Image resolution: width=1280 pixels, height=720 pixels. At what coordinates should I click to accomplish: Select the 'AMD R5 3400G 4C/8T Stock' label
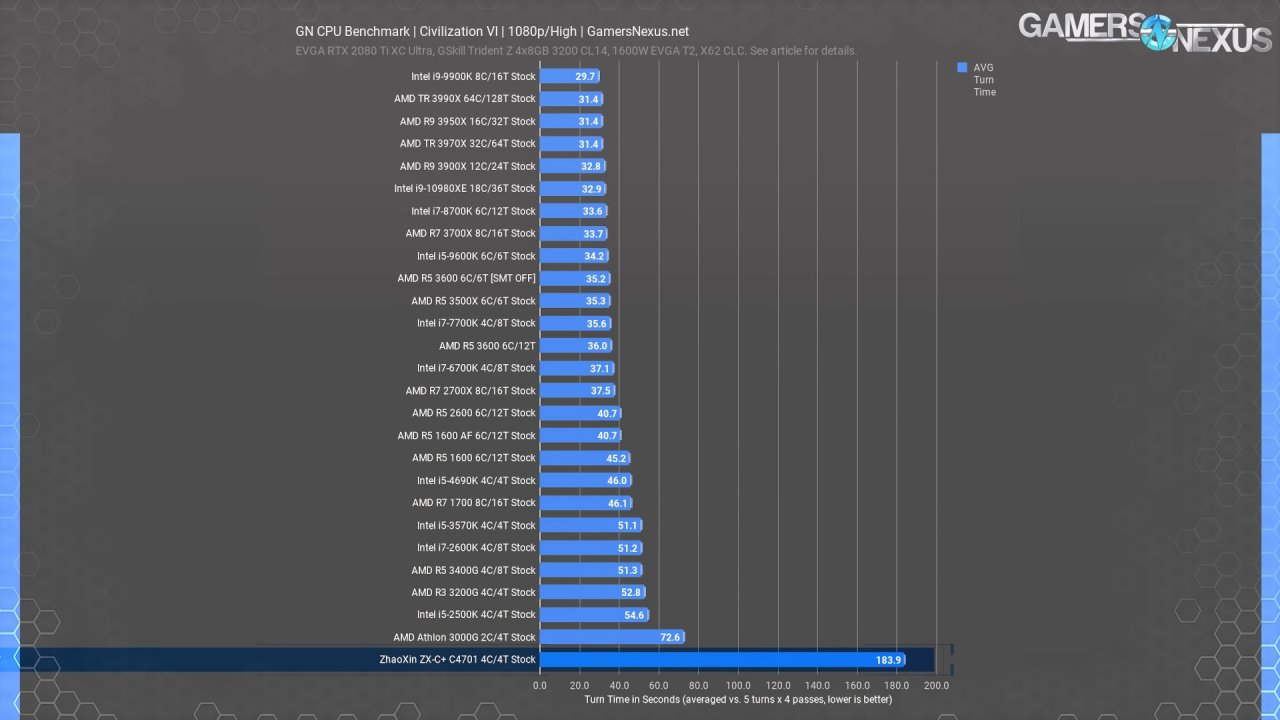click(x=473, y=570)
